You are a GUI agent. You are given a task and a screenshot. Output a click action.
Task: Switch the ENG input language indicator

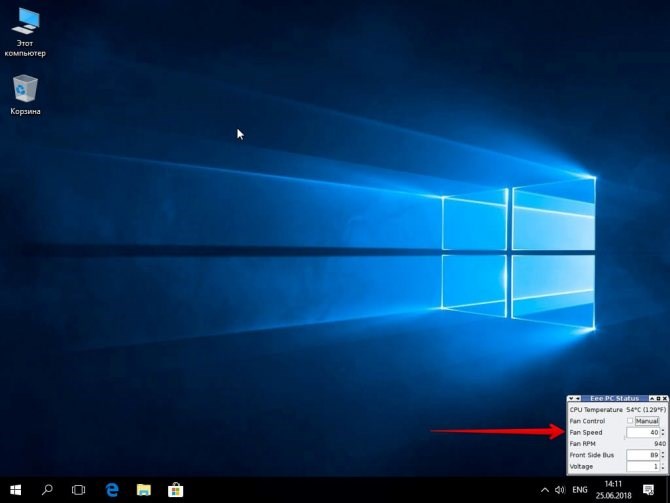[x=580, y=490]
